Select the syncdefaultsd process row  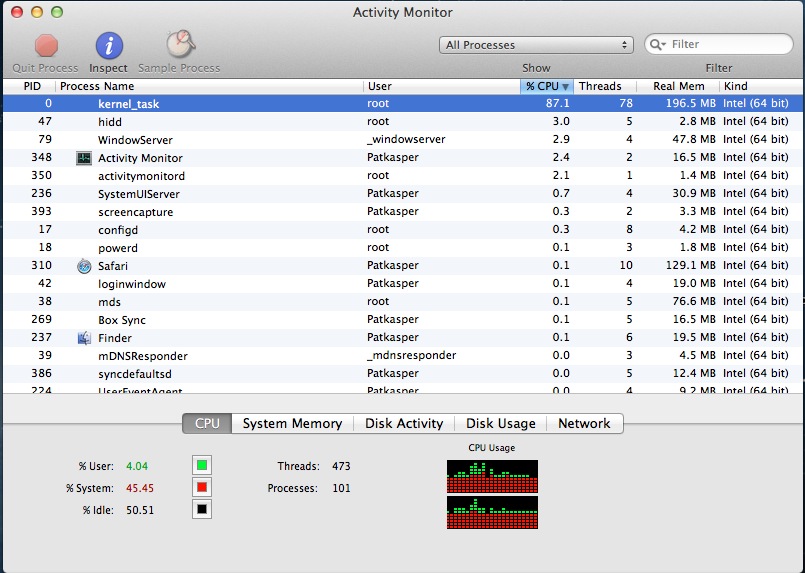402,373
